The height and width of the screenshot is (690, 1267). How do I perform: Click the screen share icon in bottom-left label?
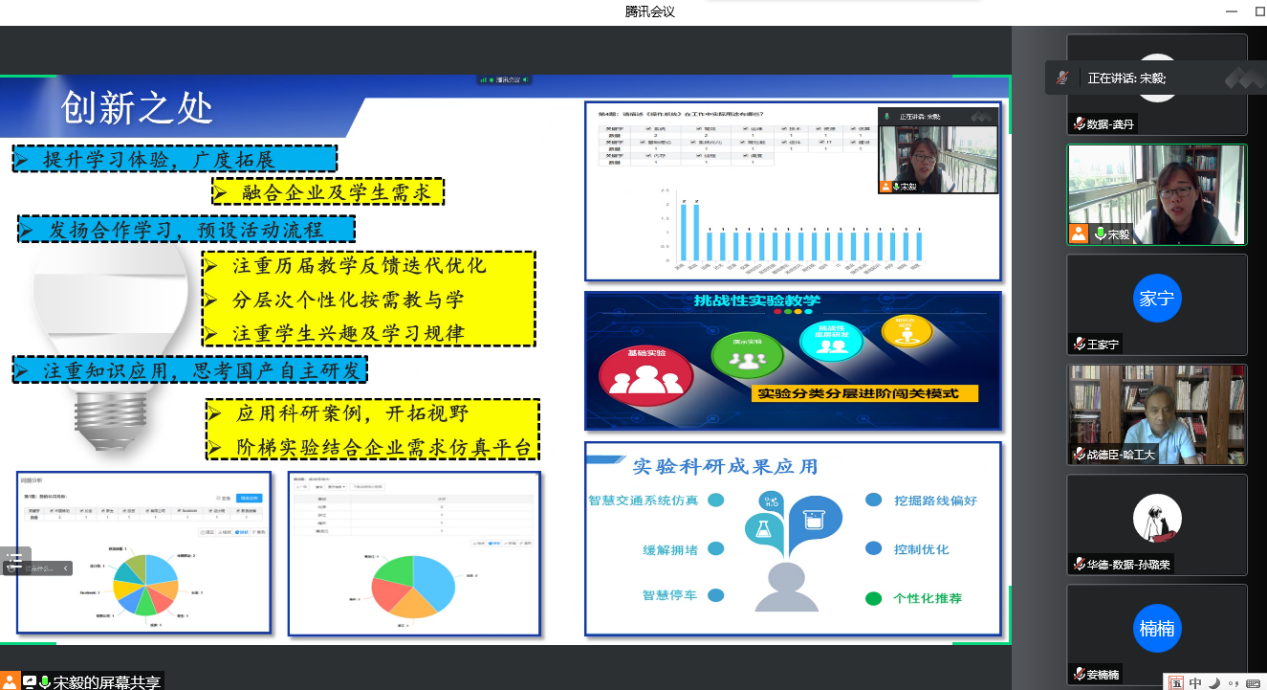pyautogui.click(x=29, y=682)
